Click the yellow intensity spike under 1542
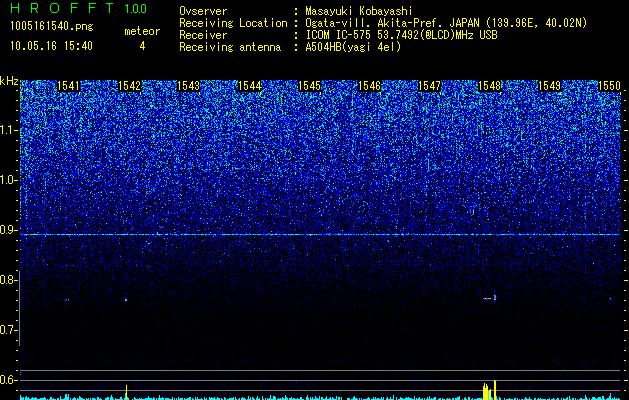 [126, 392]
